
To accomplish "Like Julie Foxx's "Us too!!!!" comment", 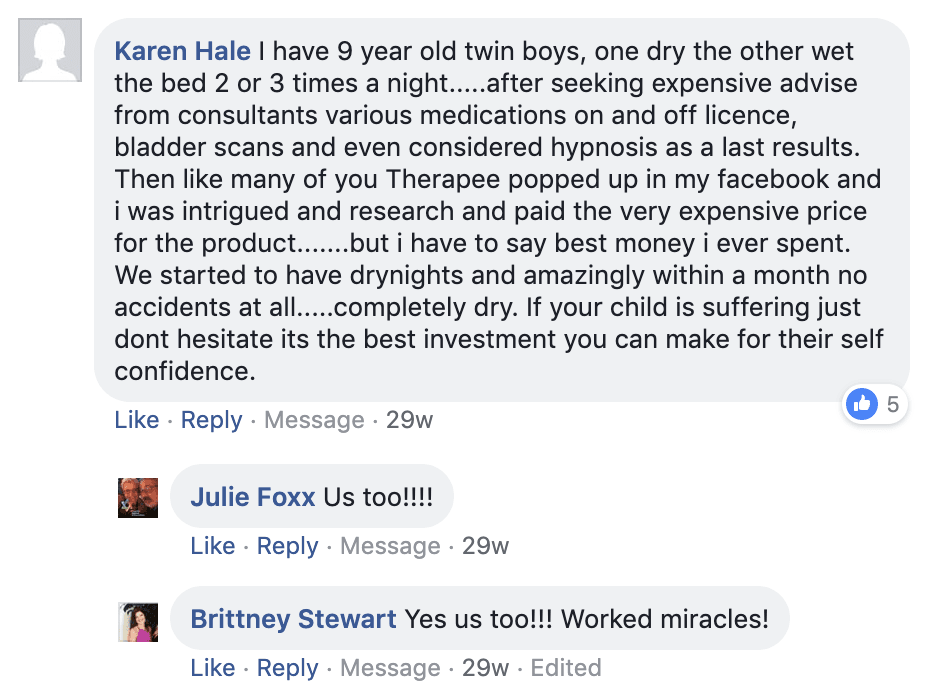I will 212,546.
